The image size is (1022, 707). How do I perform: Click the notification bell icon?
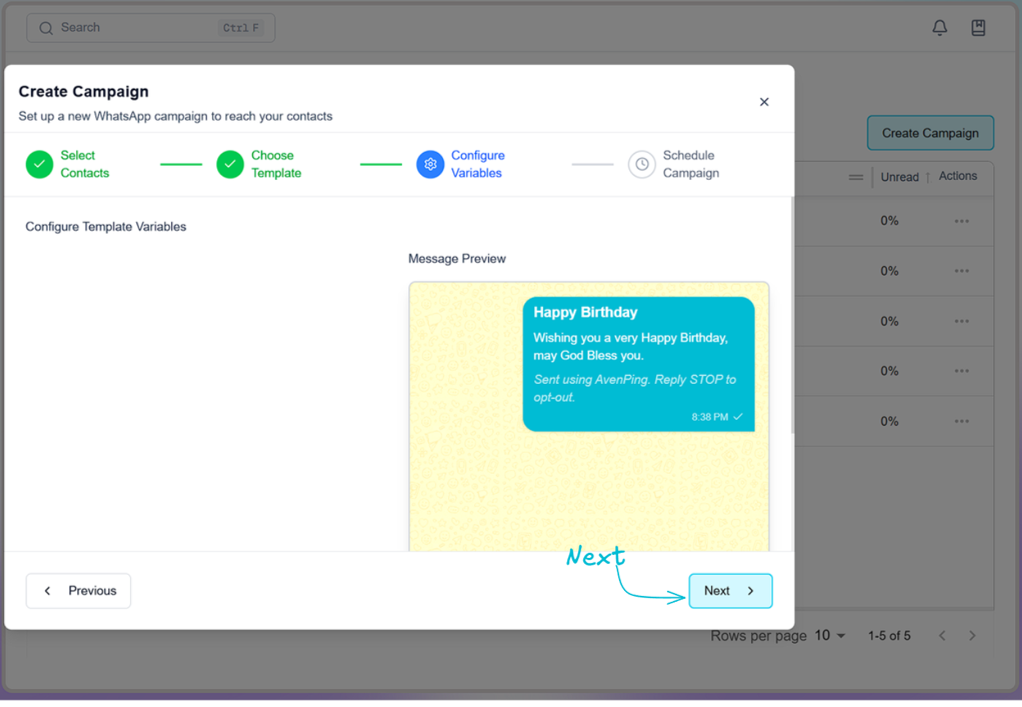[939, 27]
